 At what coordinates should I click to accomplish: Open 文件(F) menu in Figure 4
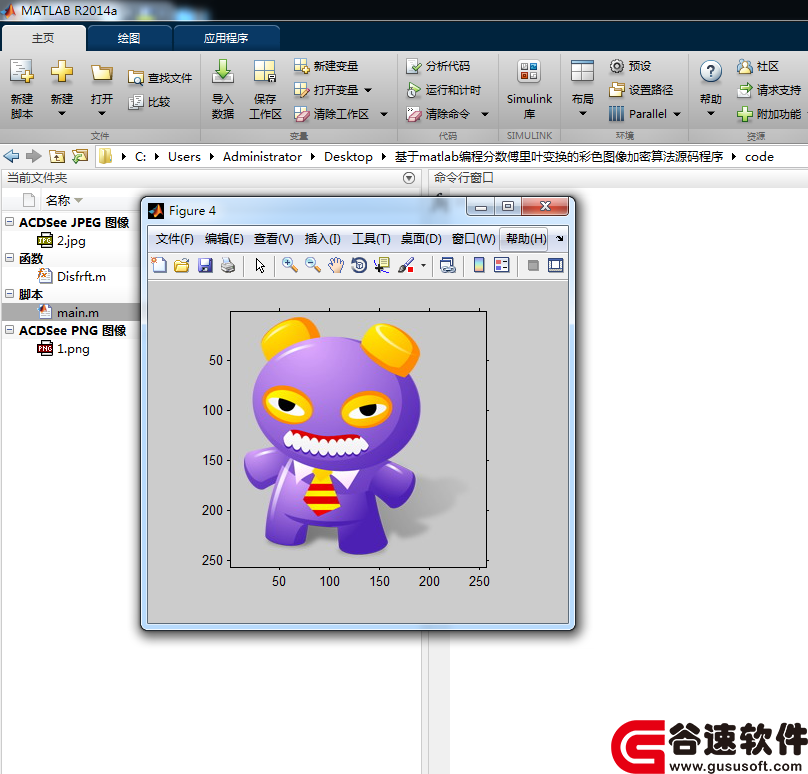[175, 239]
